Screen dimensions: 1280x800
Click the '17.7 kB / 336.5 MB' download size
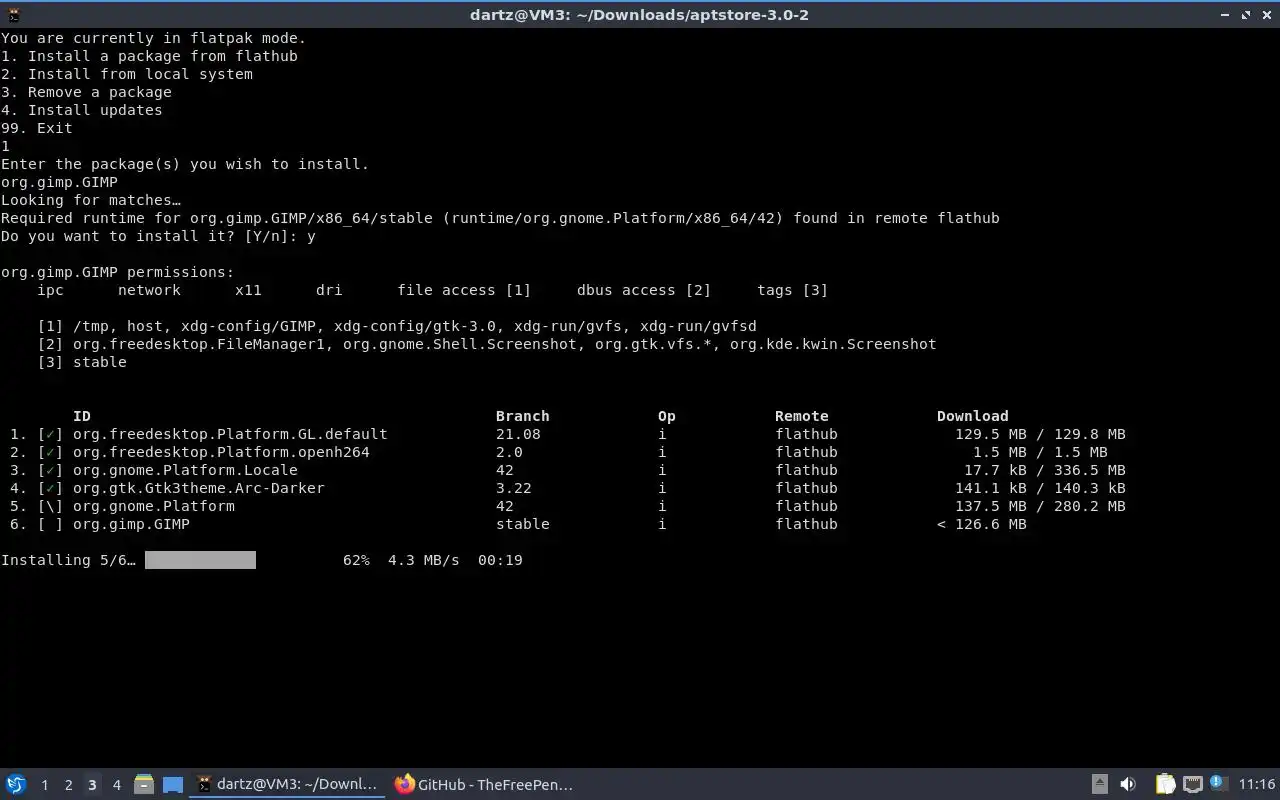(1045, 470)
